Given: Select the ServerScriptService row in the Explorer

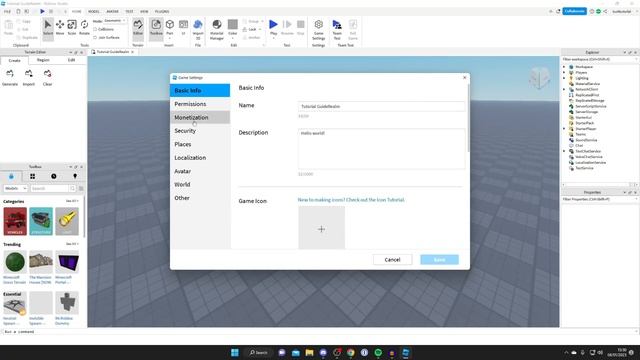Looking at the screenshot, I should tap(591, 106).
